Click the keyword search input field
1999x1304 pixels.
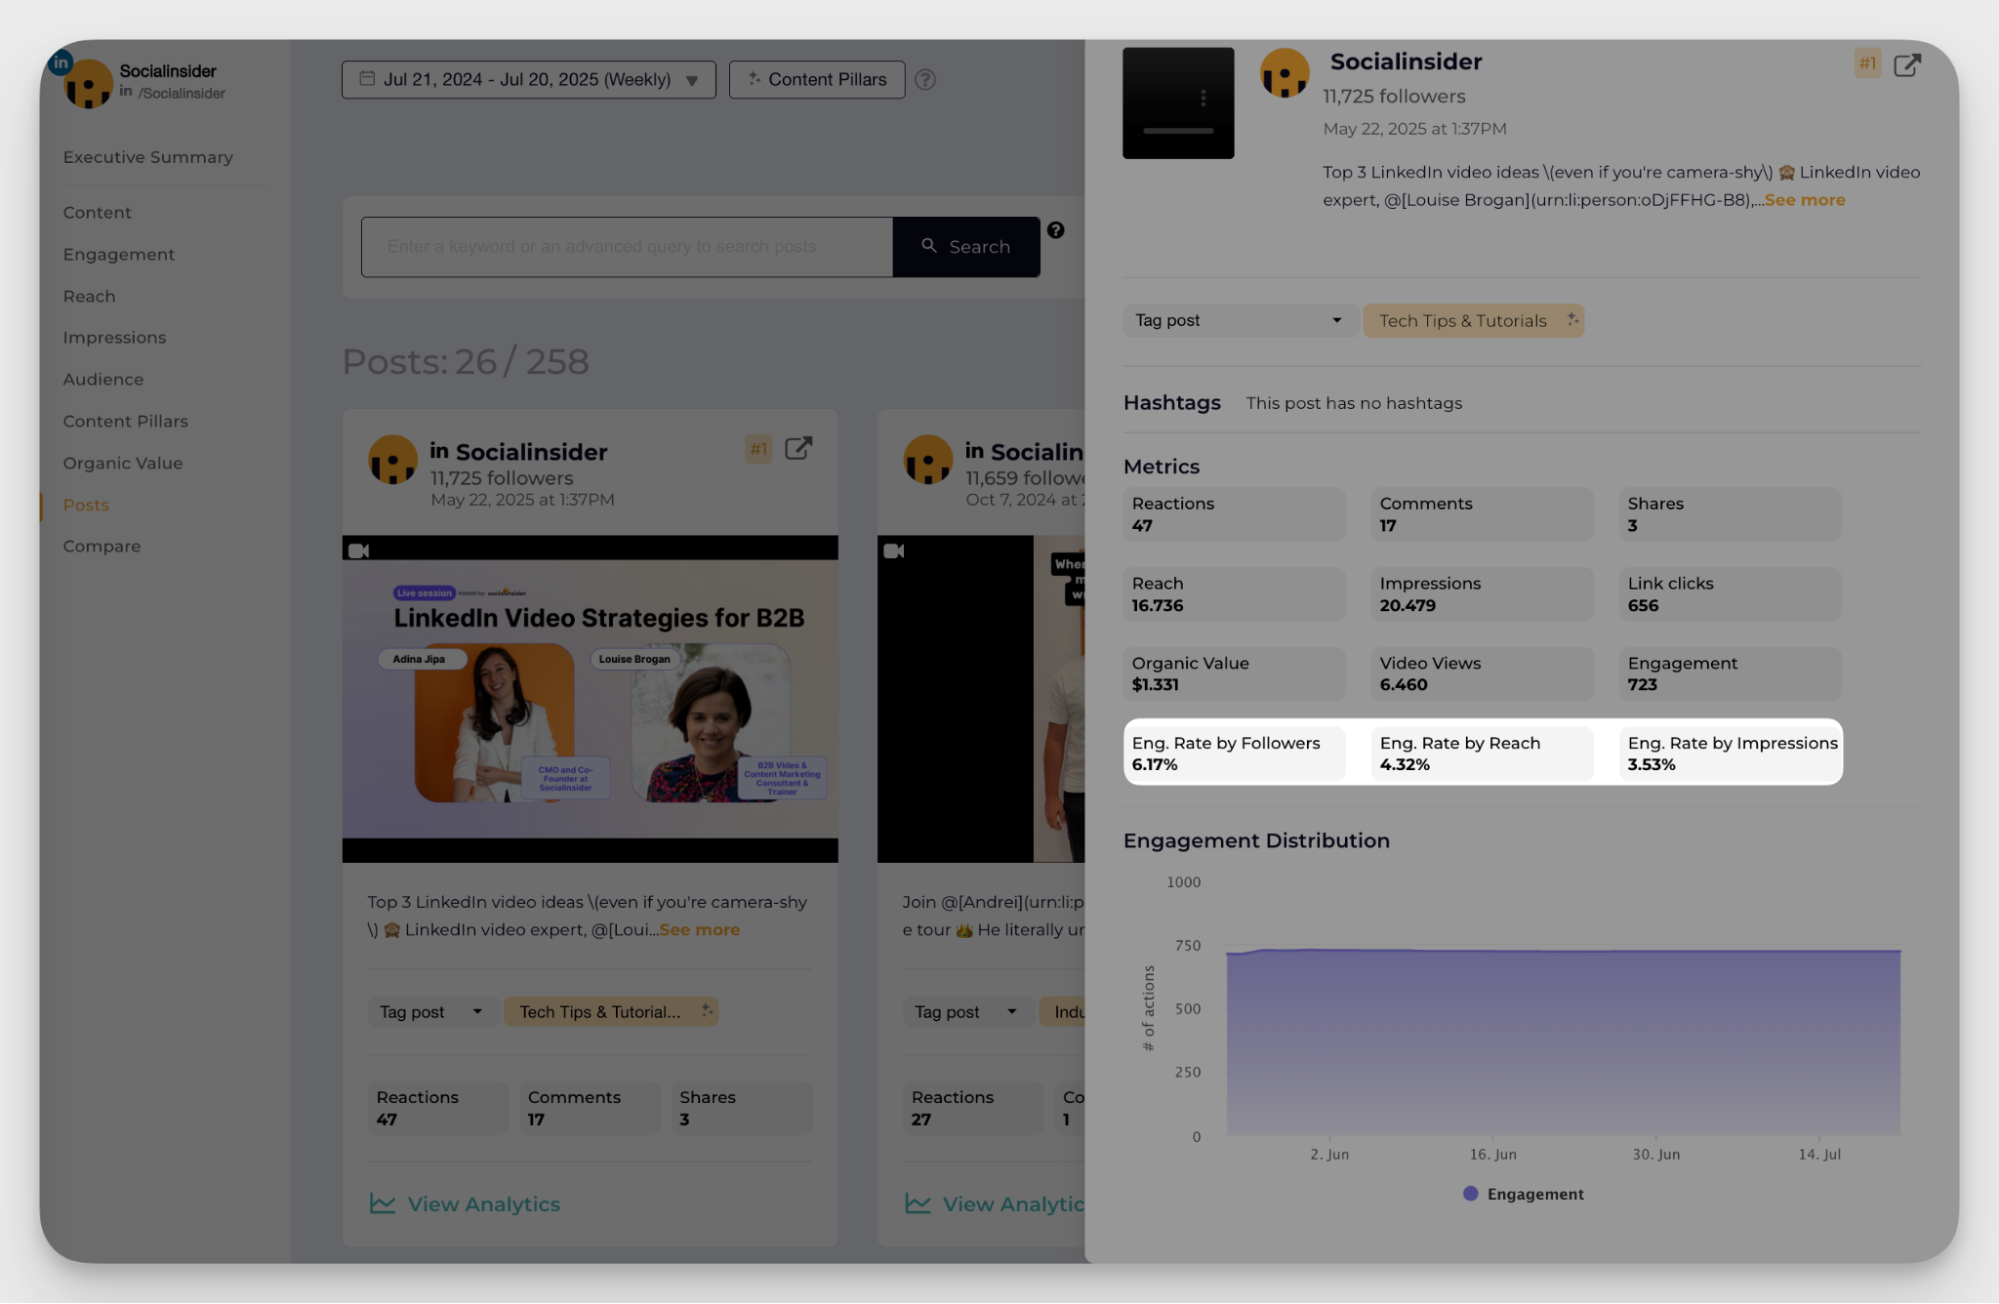[x=627, y=246]
